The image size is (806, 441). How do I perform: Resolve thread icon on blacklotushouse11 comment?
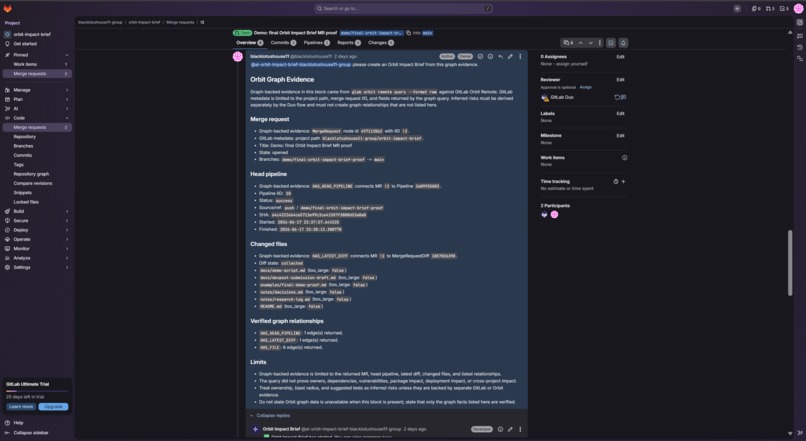coord(480,57)
